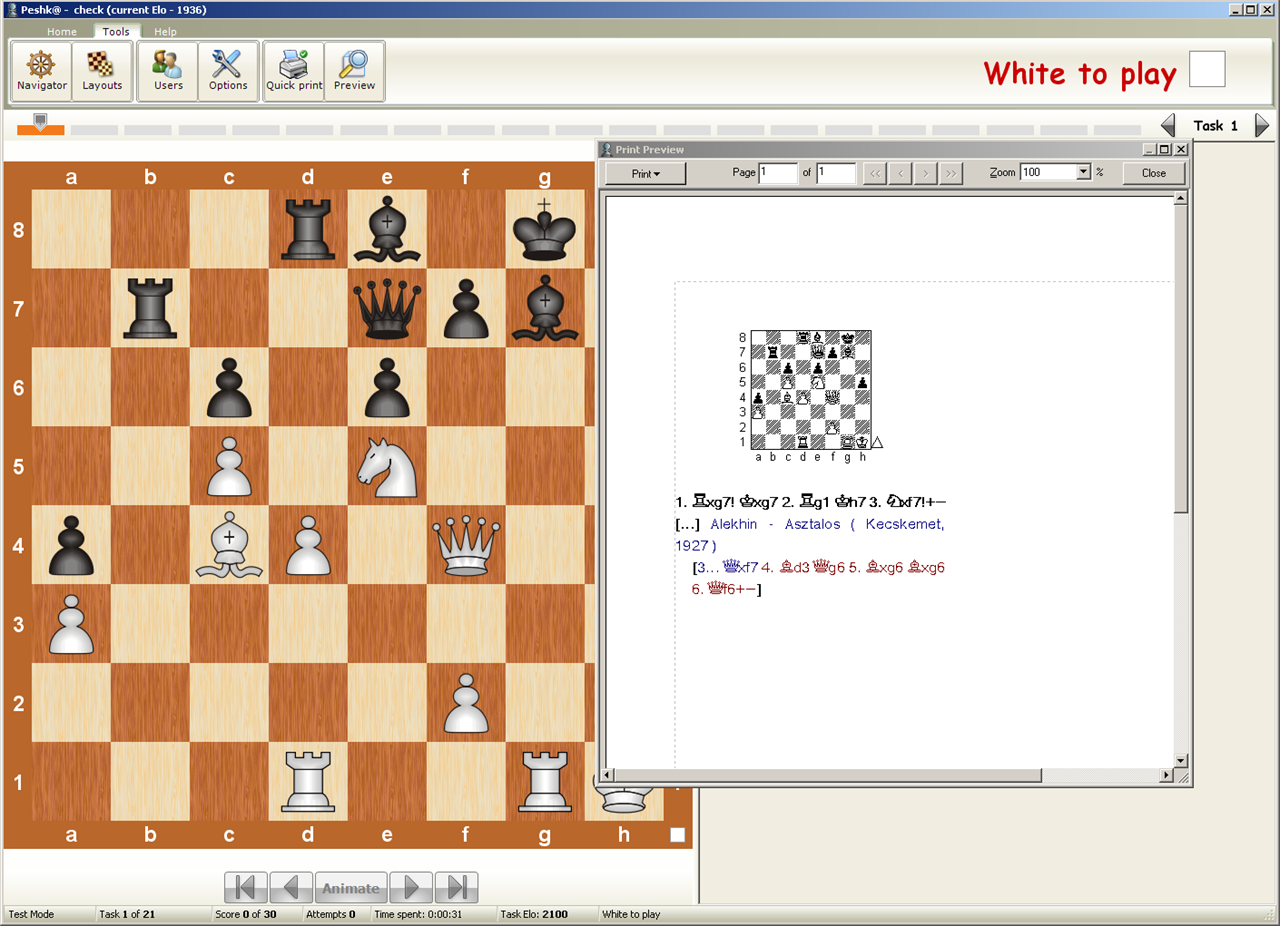Jump to first move button

(245, 888)
